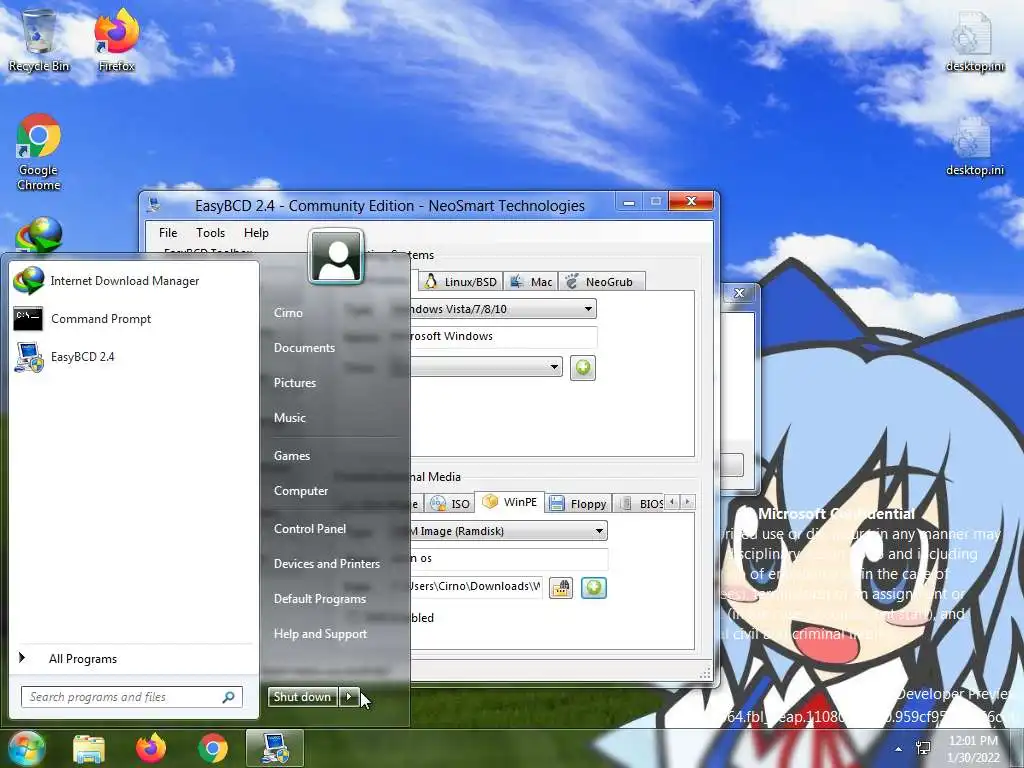Expand All Programs list
The height and width of the screenshot is (768, 1024).
coord(82,659)
